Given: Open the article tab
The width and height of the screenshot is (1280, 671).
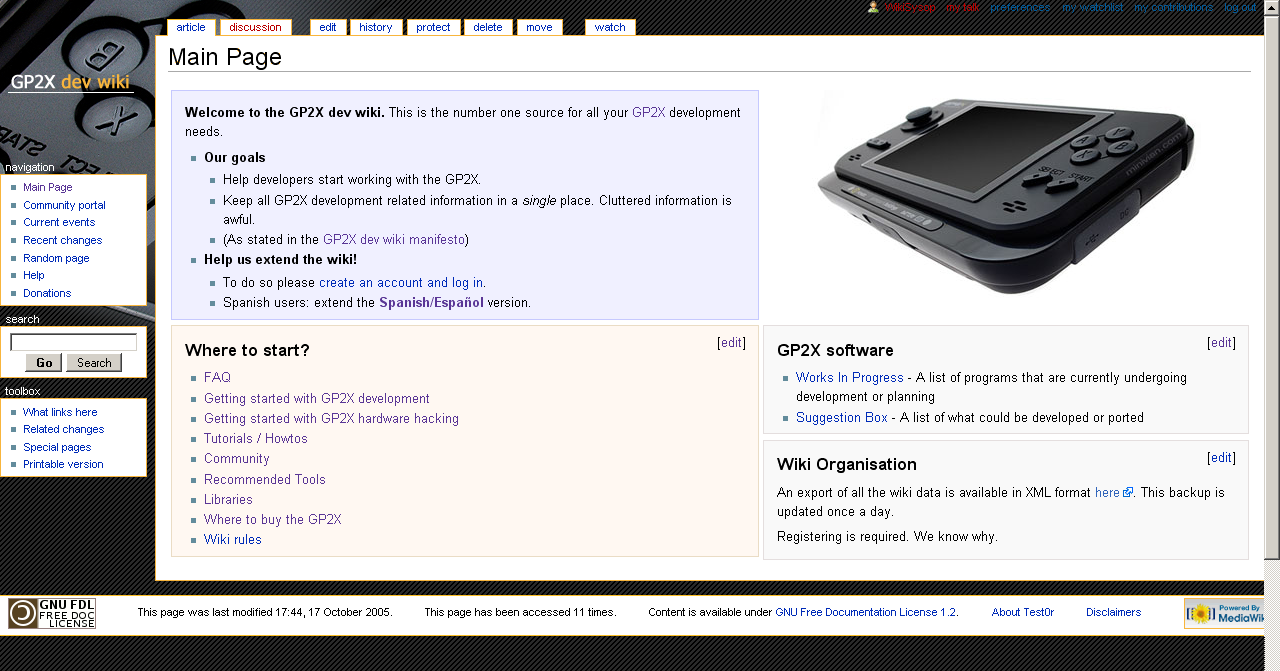Looking at the screenshot, I should (191, 27).
